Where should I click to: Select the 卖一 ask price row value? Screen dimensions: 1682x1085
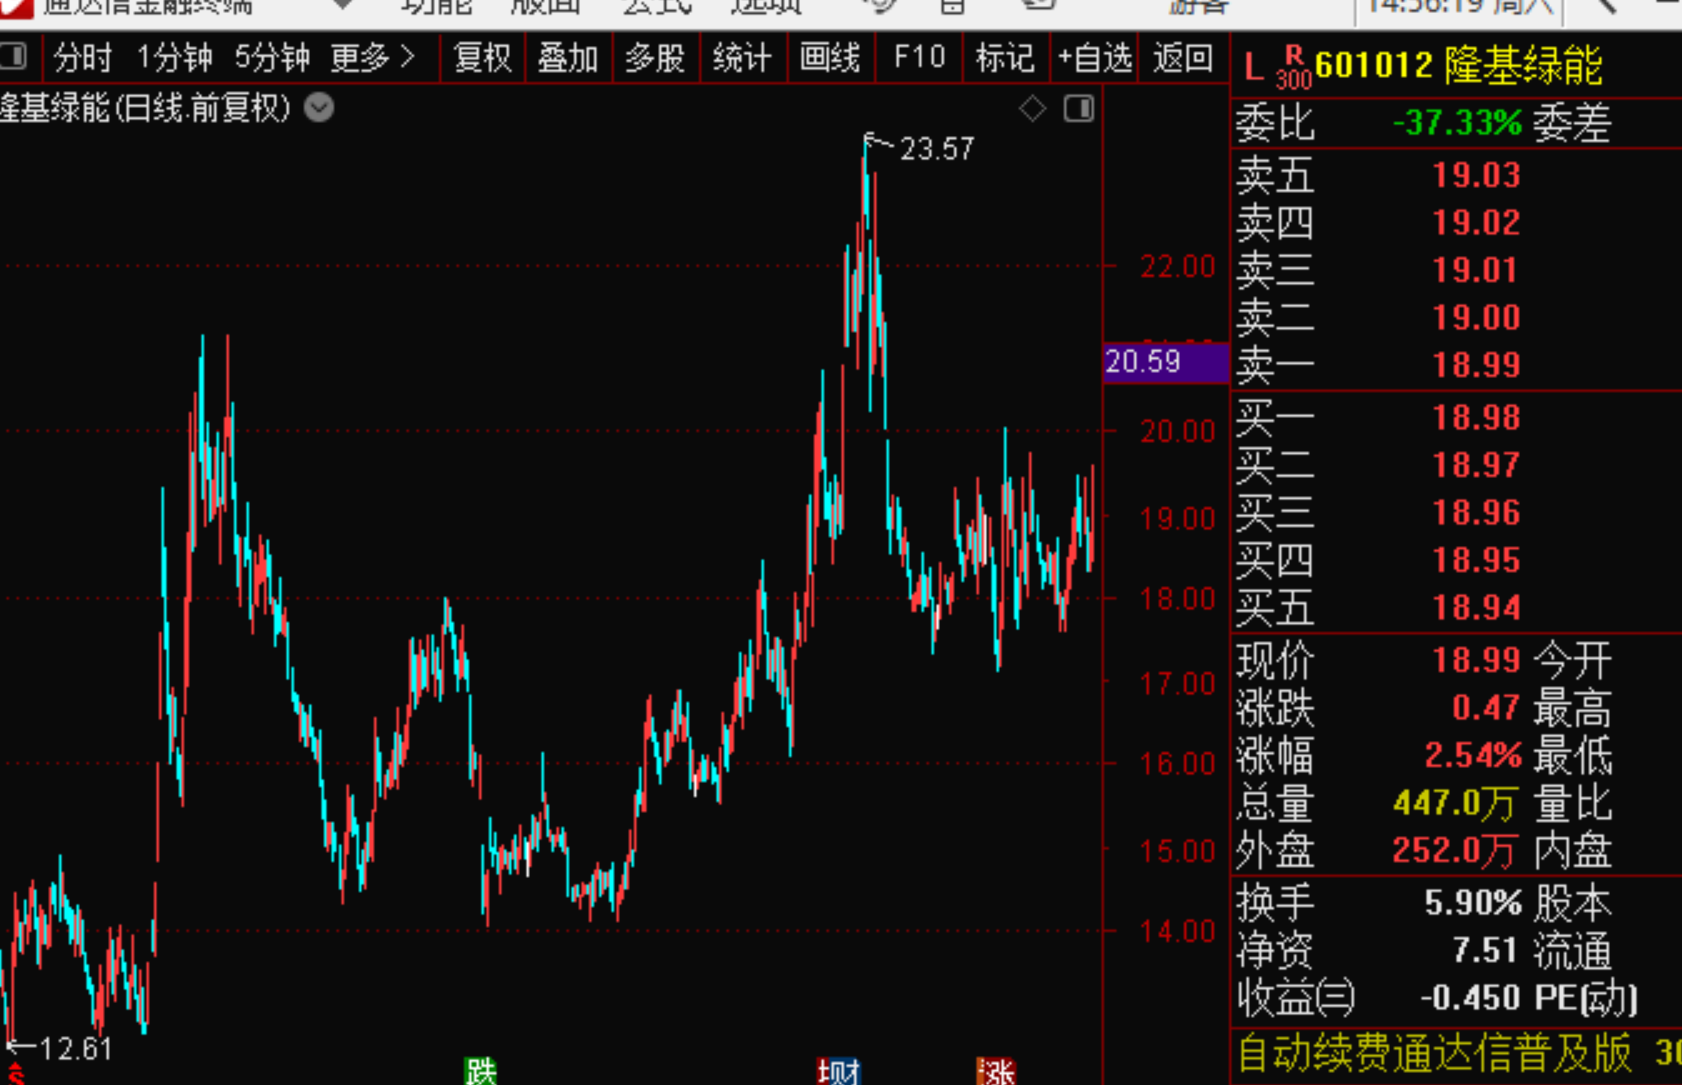coord(1476,365)
